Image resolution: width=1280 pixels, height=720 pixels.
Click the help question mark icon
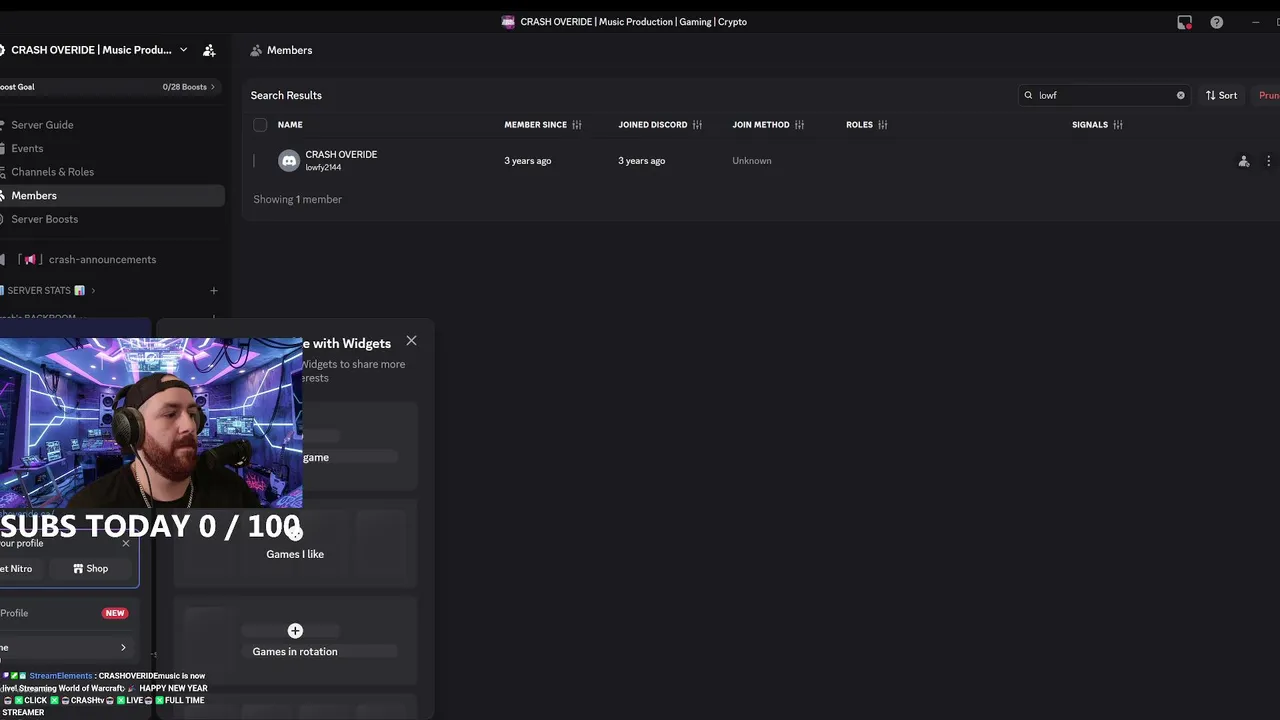[1216, 22]
